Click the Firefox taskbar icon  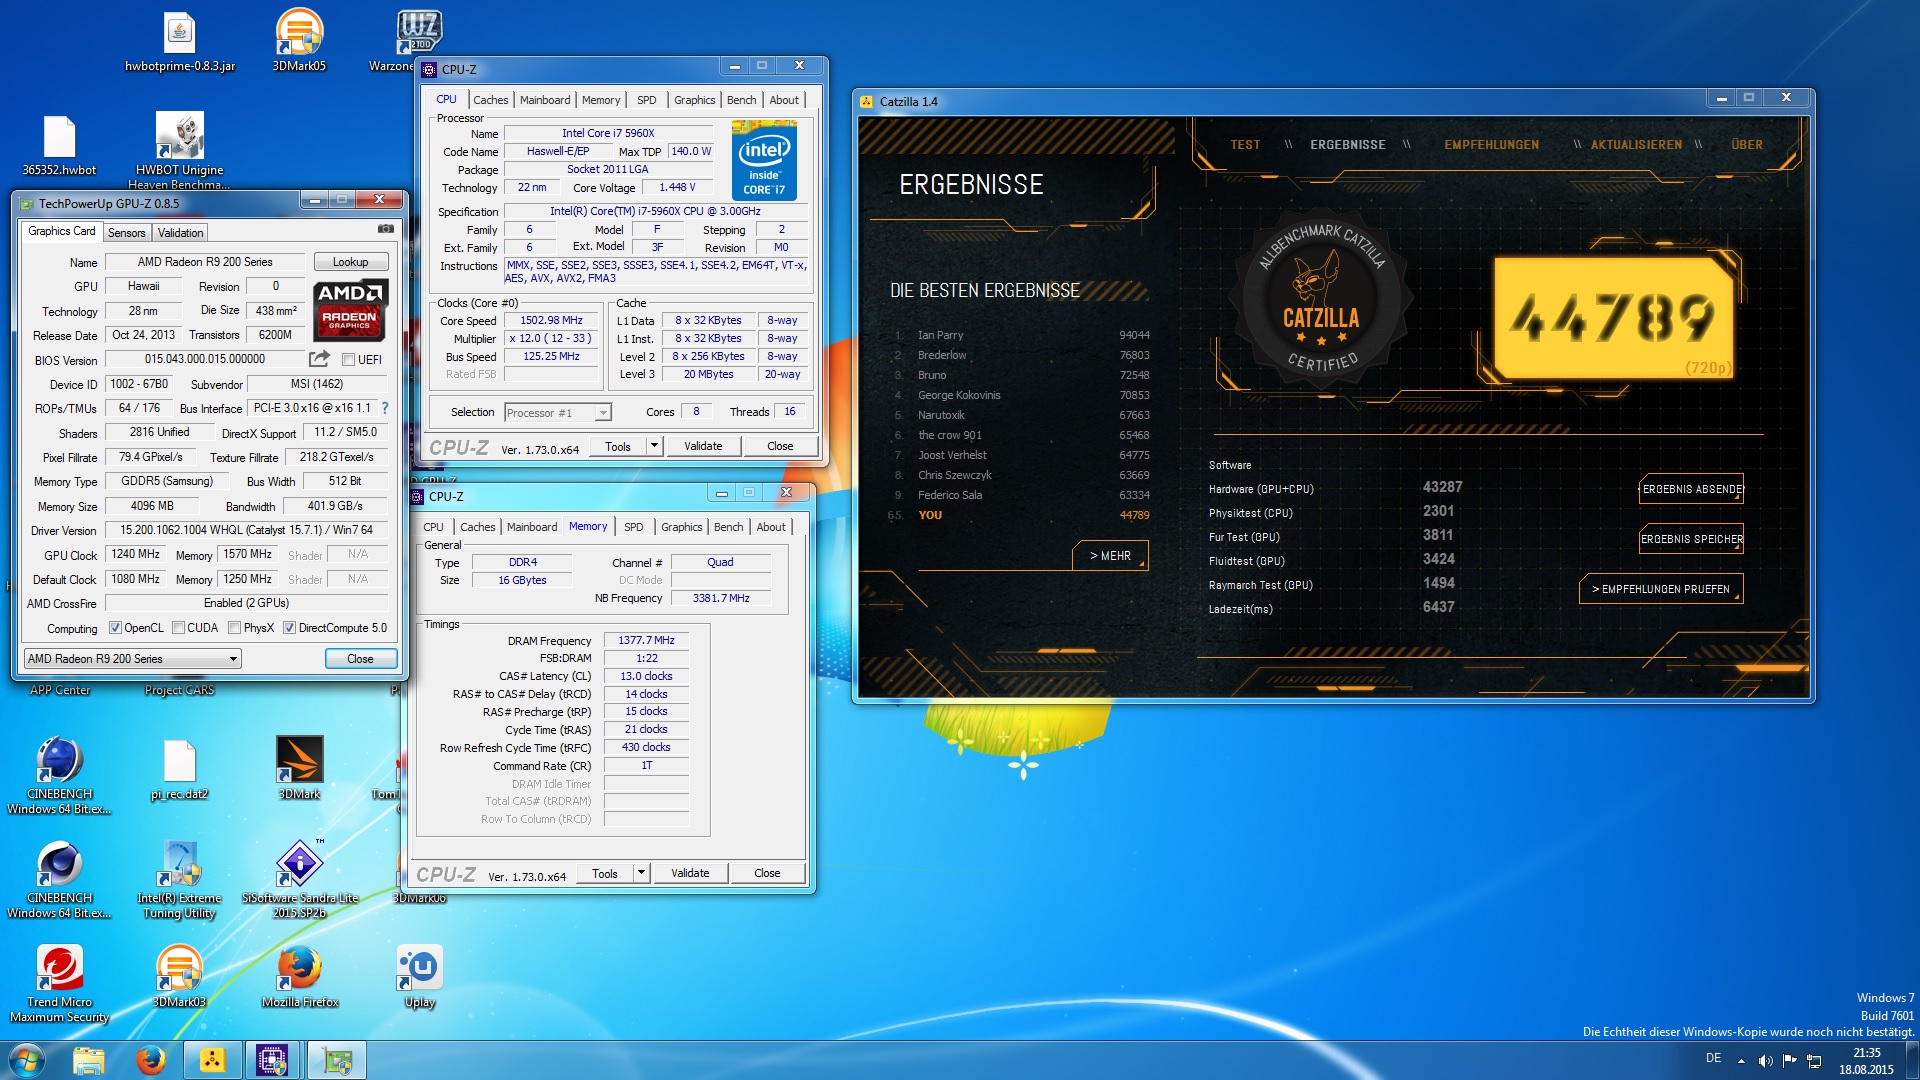coord(151,1060)
